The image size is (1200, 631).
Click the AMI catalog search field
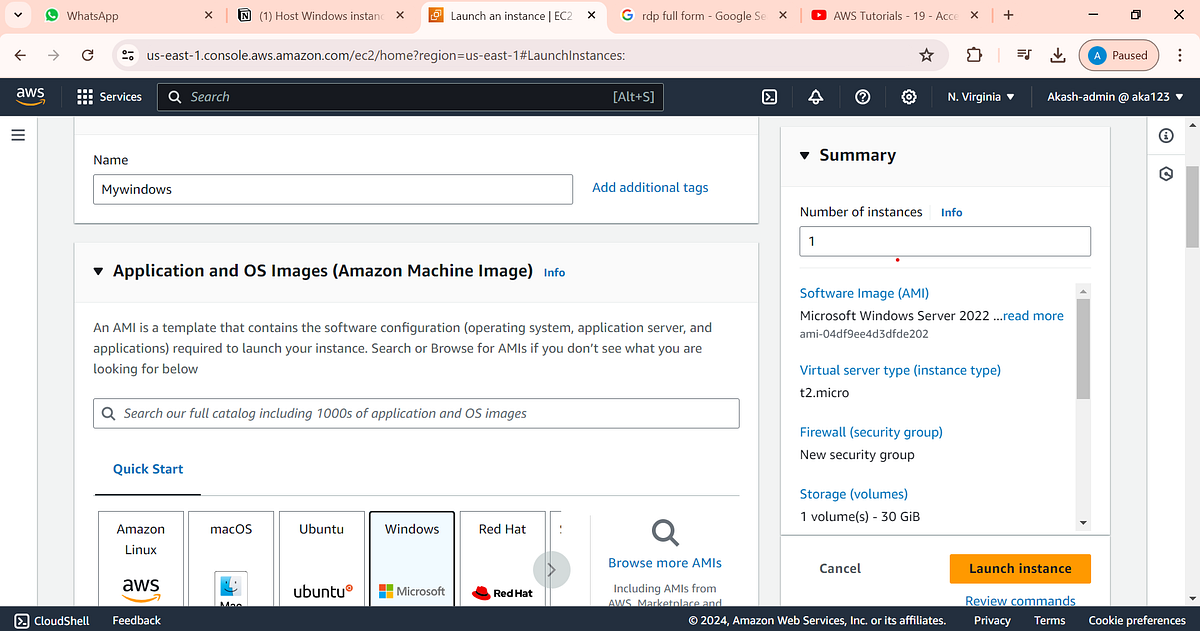pos(416,413)
